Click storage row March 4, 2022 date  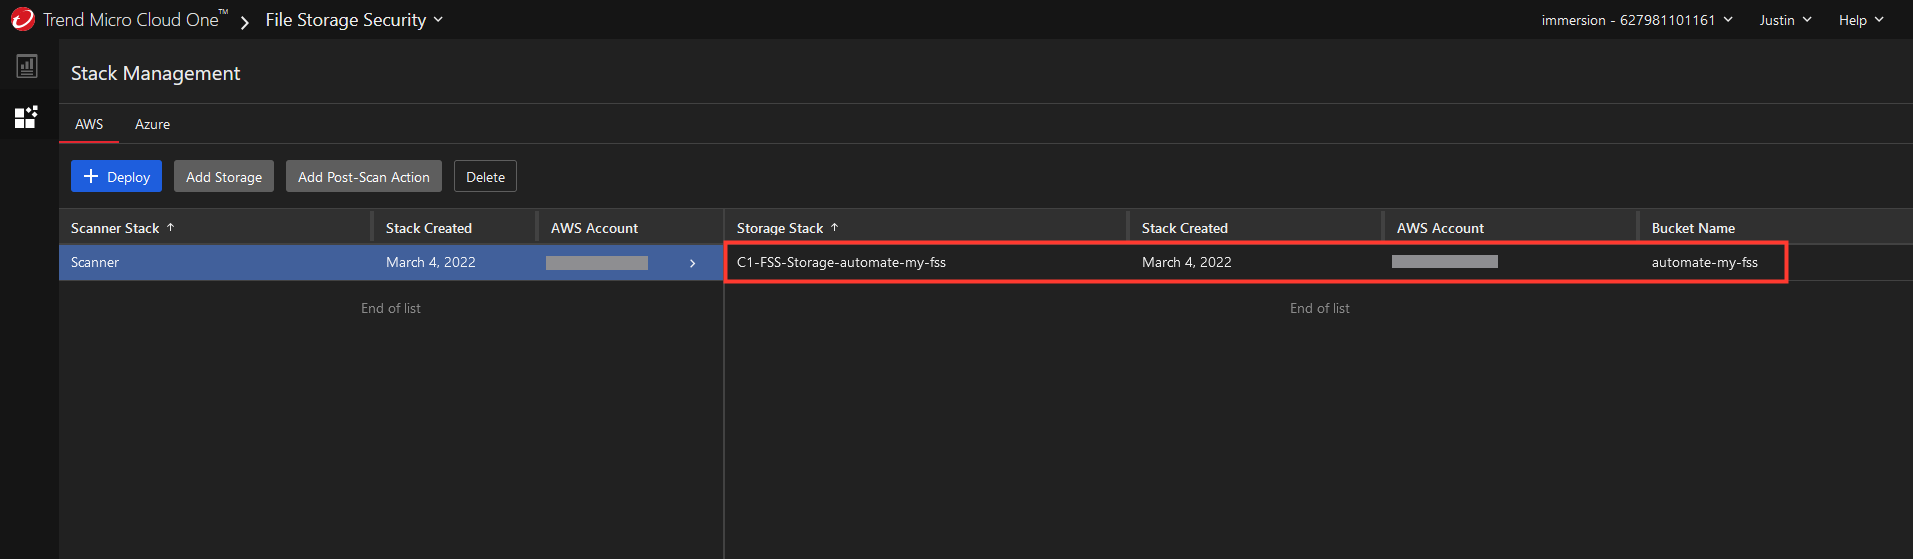pyautogui.click(x=1187, y=262)
